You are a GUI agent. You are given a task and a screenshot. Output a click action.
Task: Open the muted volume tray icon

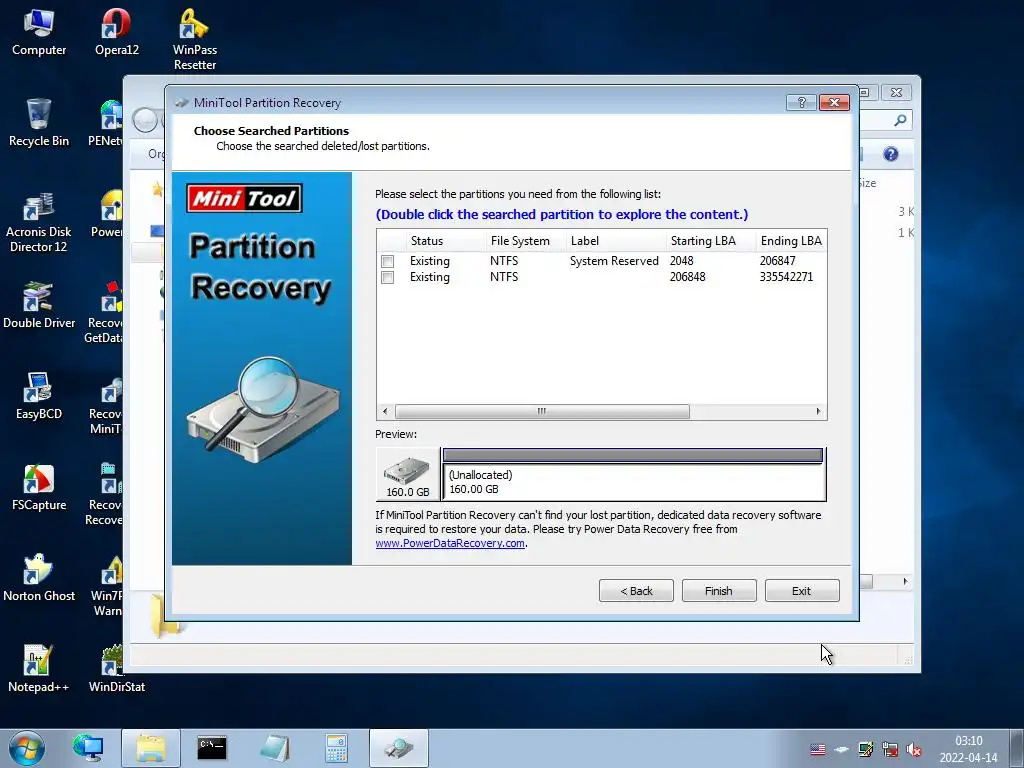tap(914, 750)
